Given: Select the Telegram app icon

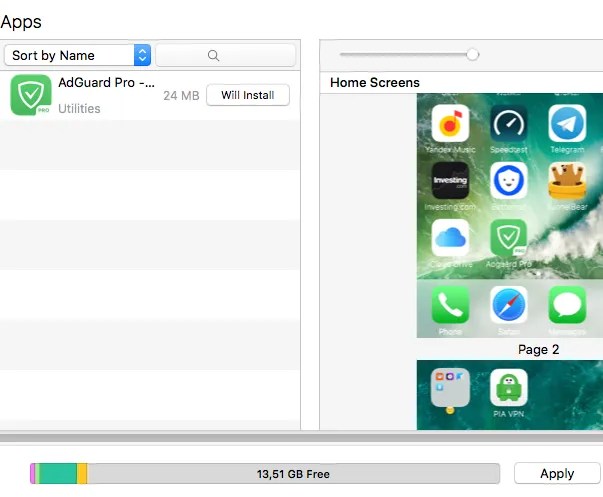Looking at the screenshot, I should tap(567, 123).
